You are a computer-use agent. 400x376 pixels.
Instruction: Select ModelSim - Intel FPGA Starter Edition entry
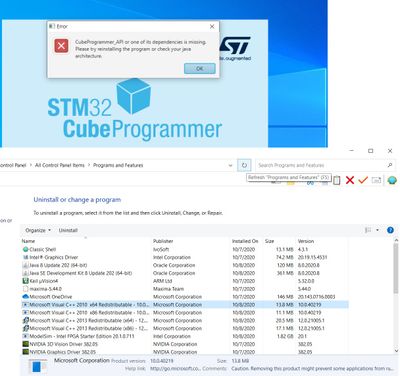82,336
